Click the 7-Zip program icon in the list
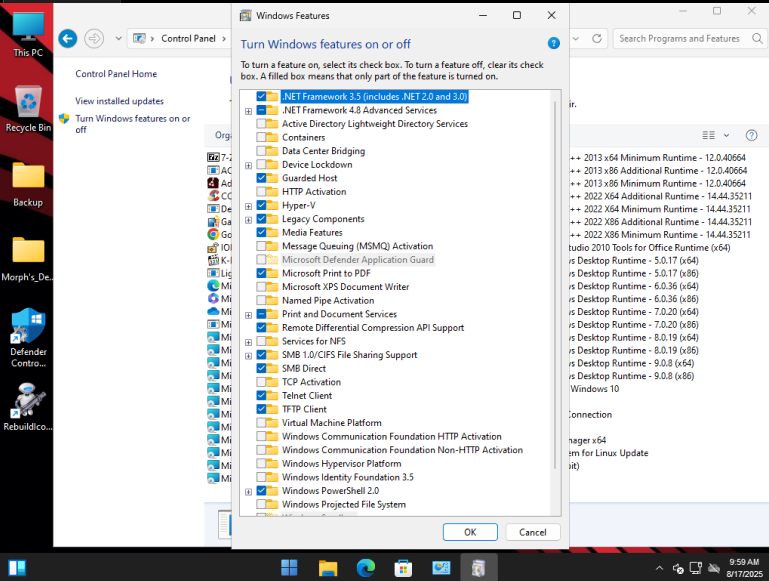 (213, 157)
